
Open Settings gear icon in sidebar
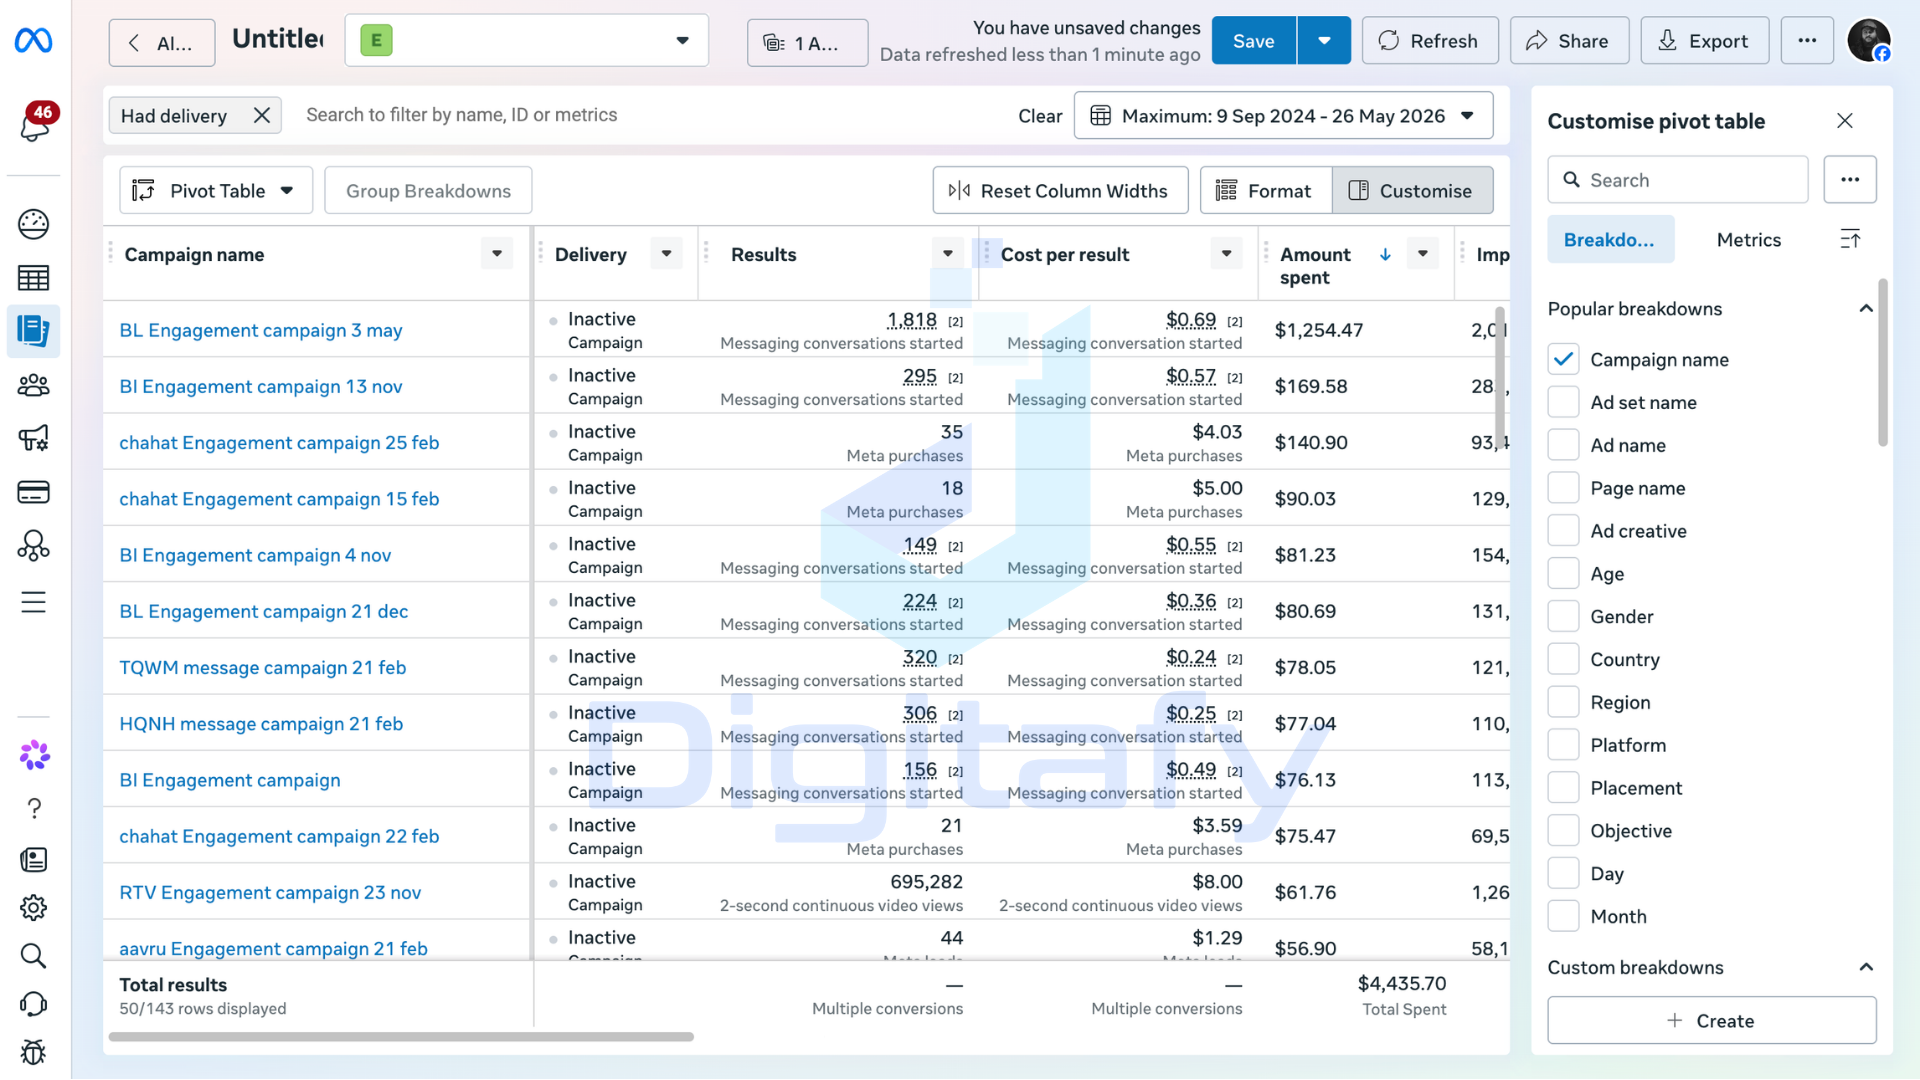[x=33, y=908]
